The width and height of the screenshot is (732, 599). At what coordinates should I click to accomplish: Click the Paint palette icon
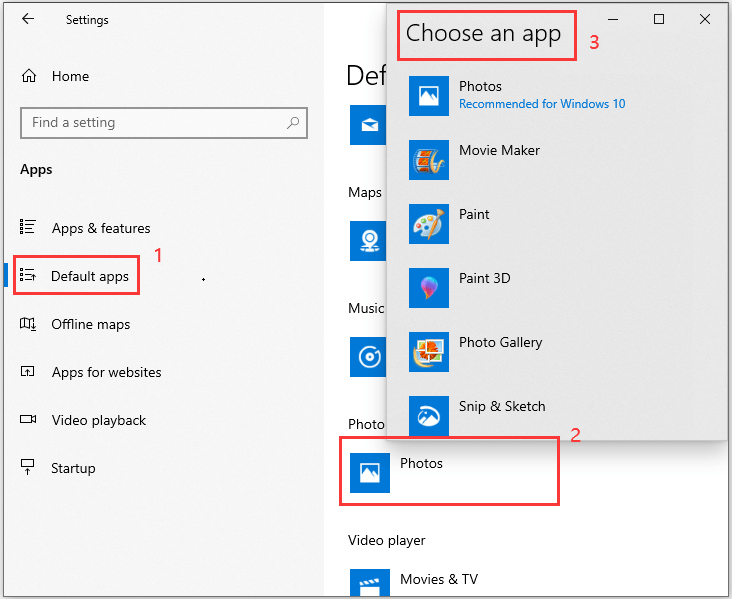[x=429, y=224]
